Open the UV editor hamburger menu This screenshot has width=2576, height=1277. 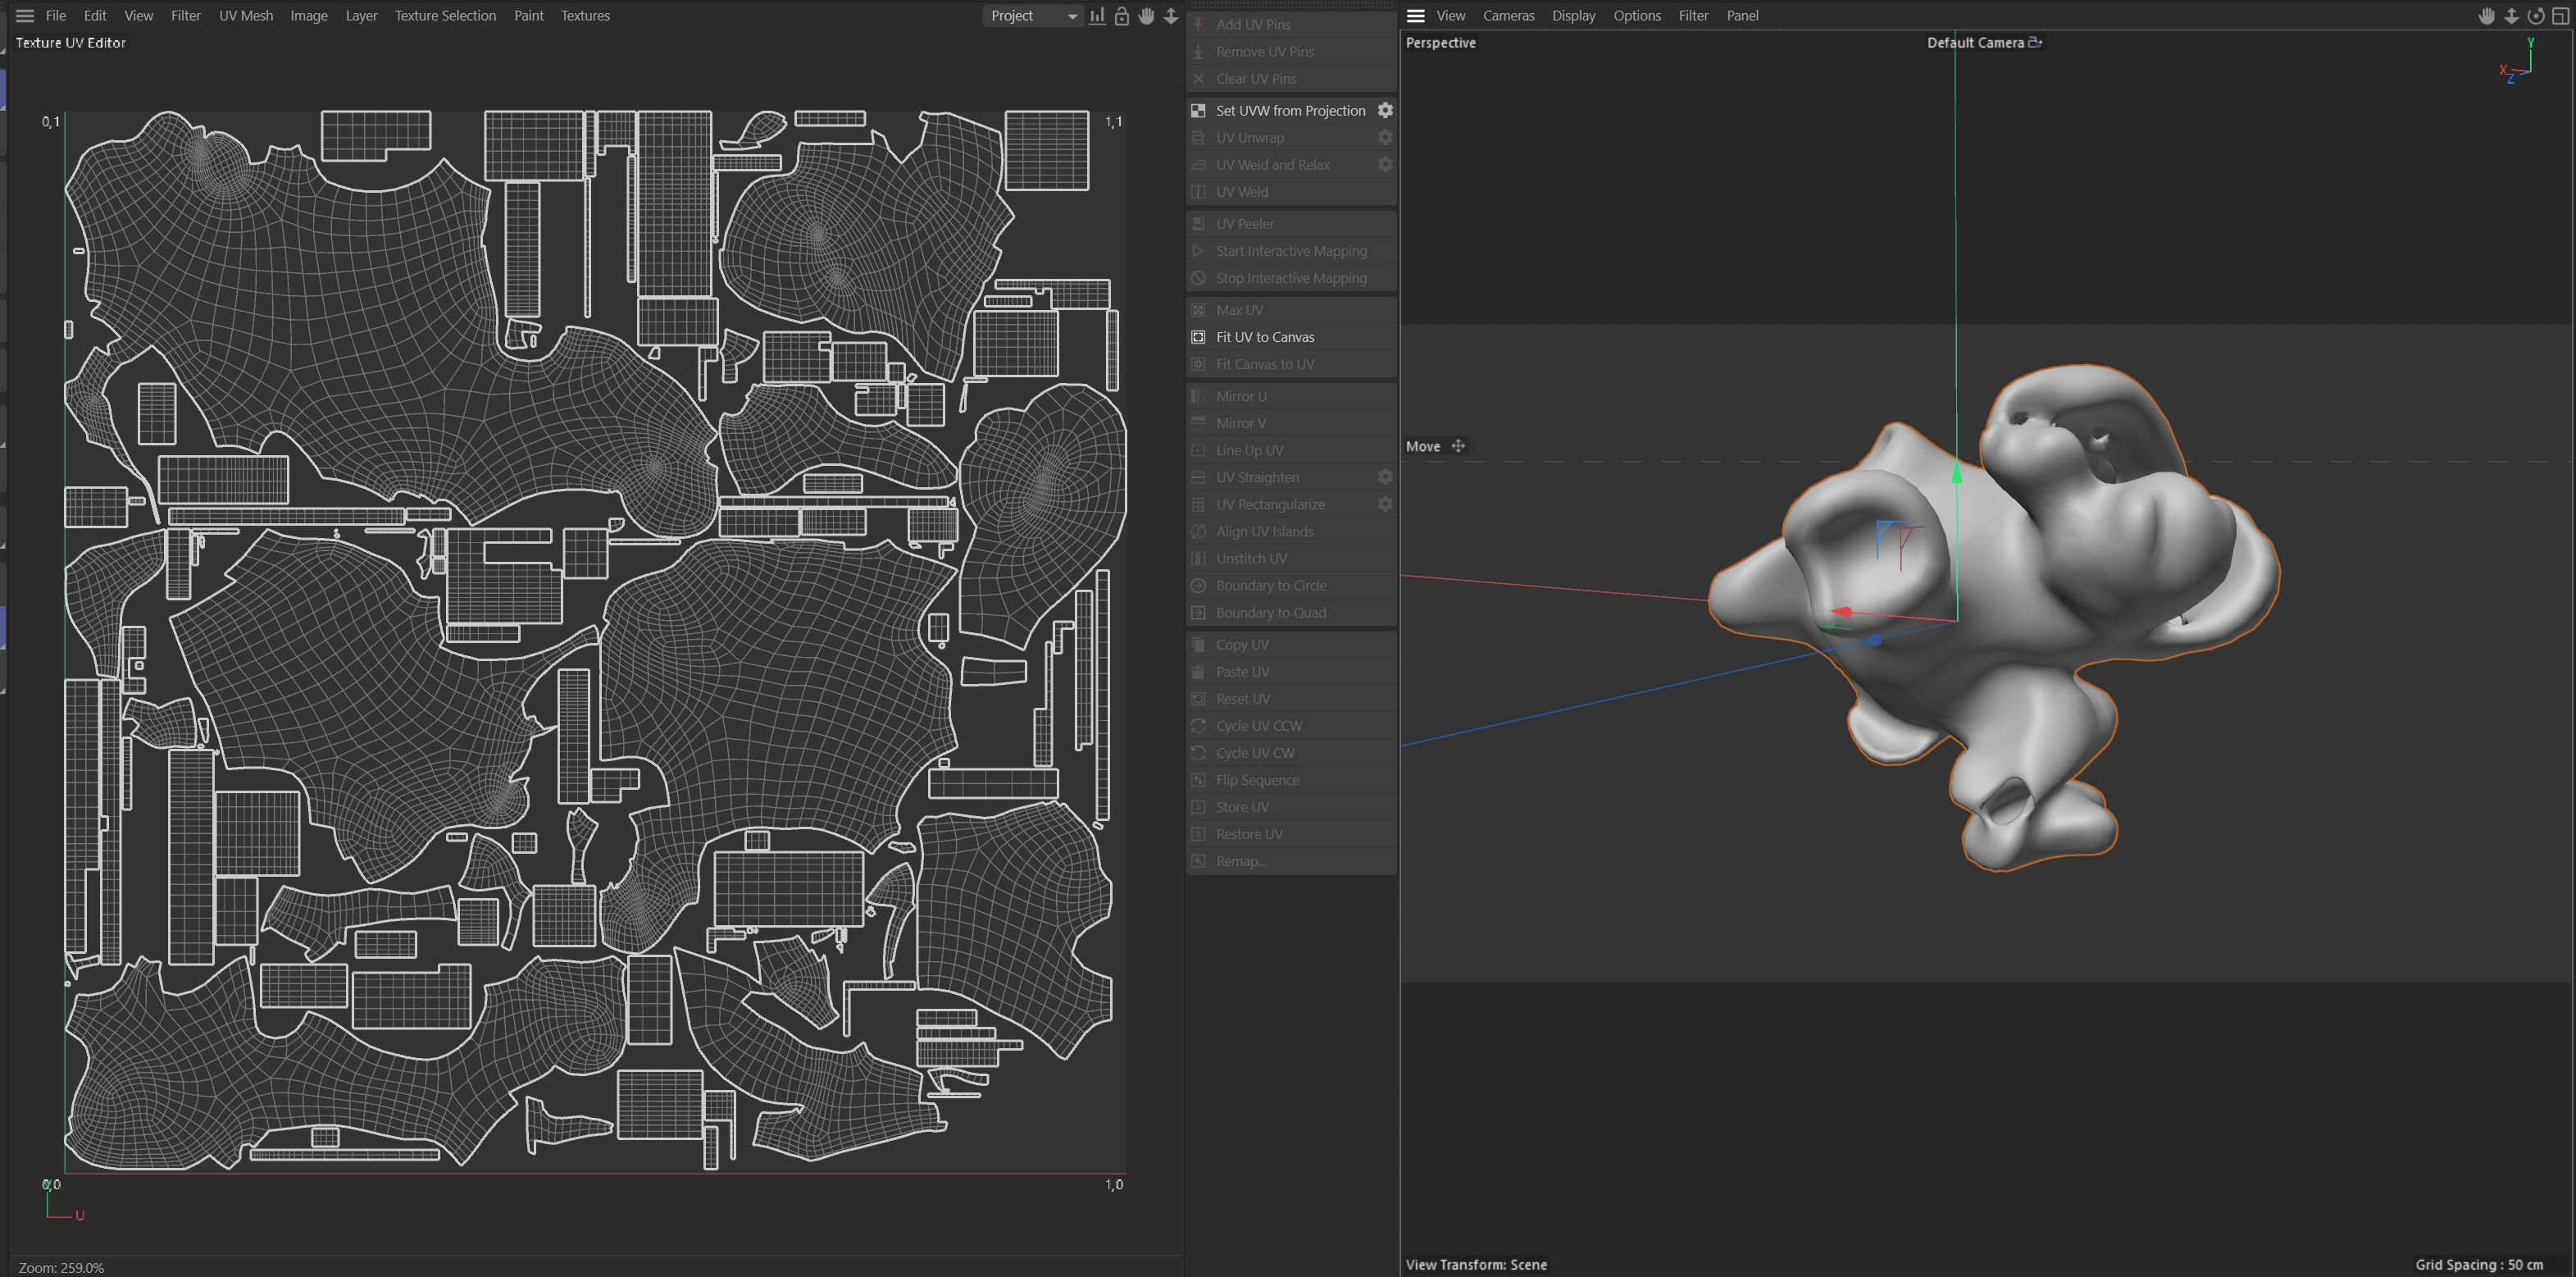coord(25,16)
